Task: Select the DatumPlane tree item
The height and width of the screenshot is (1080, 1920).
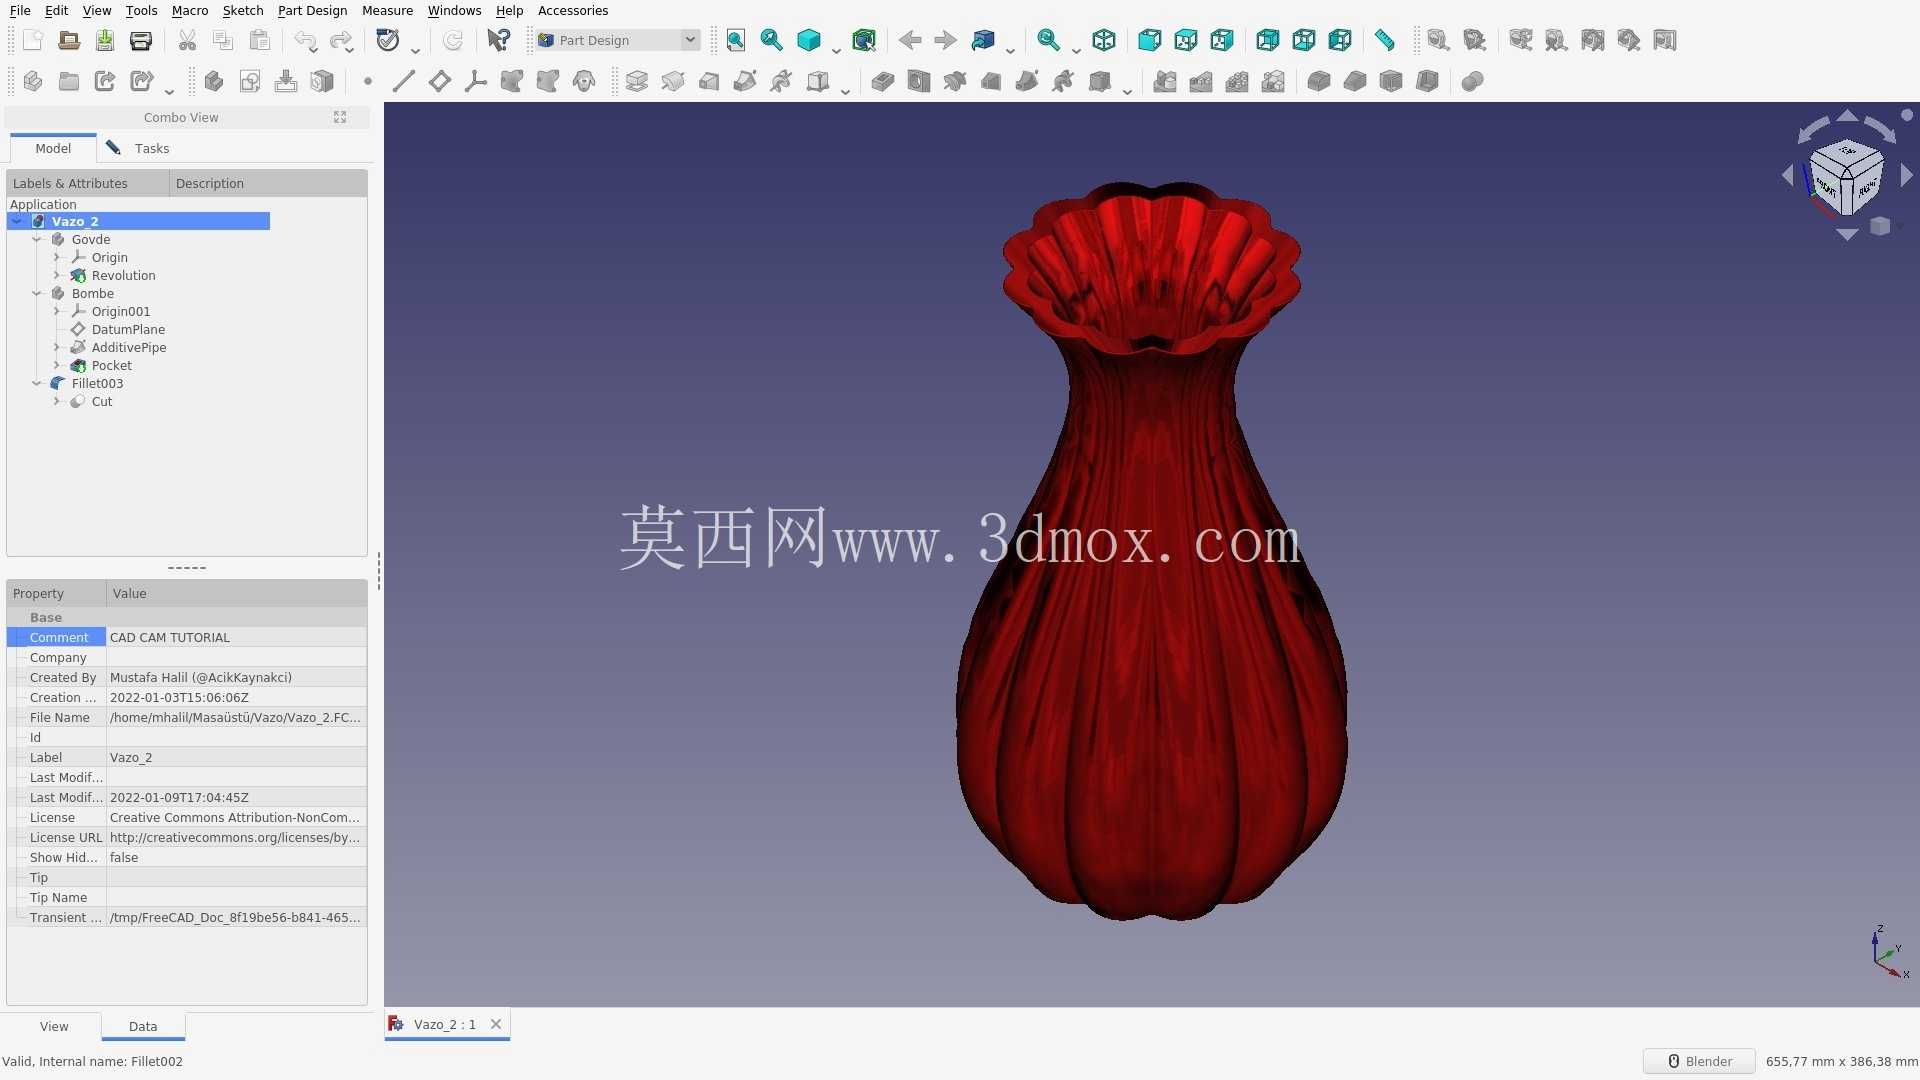Action: [x=128, y=329]
